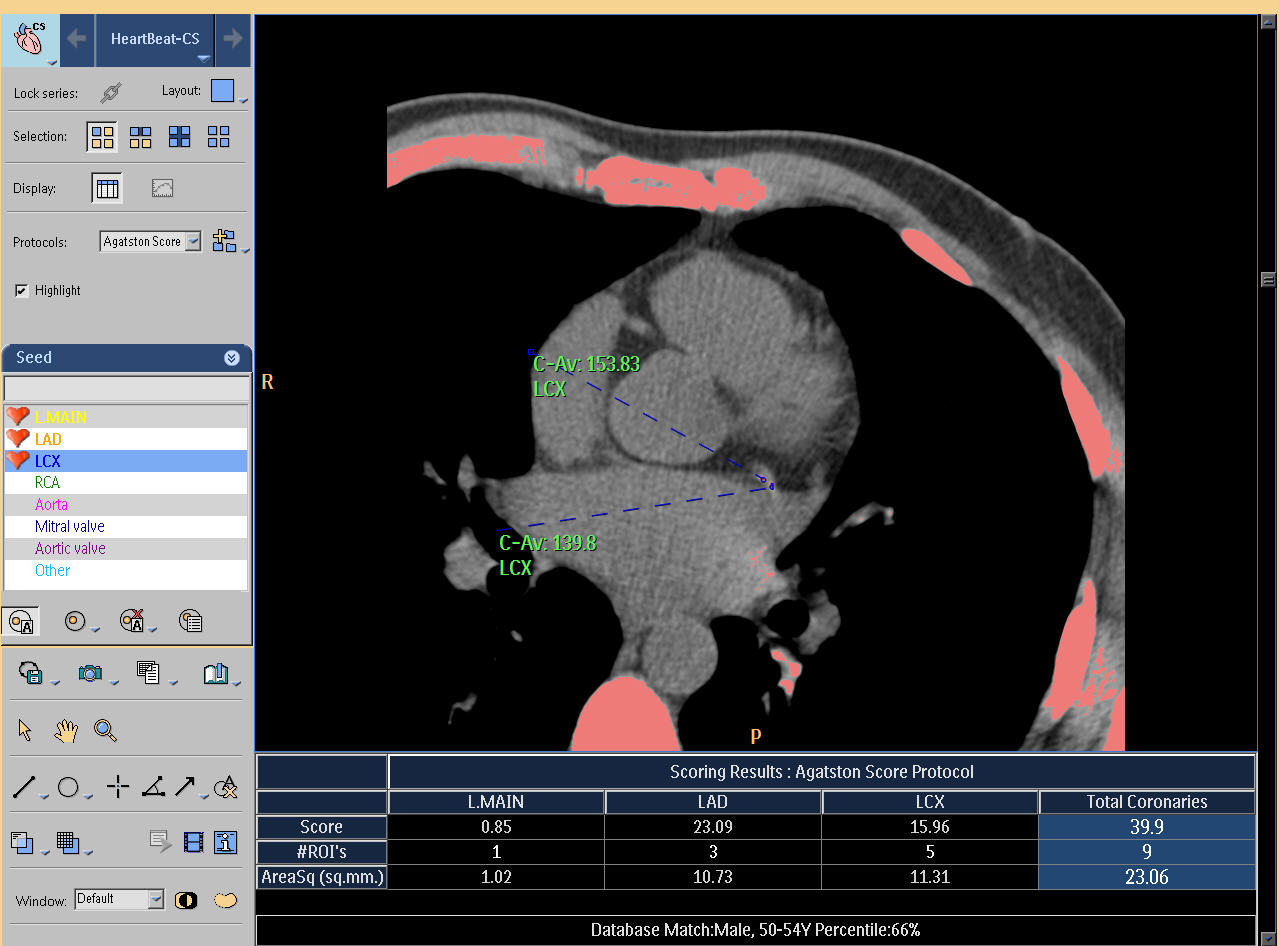Click the image scrollbar thumb on right edge
This screenshot has width=1279, height=946.
(x=1268, y=279)
